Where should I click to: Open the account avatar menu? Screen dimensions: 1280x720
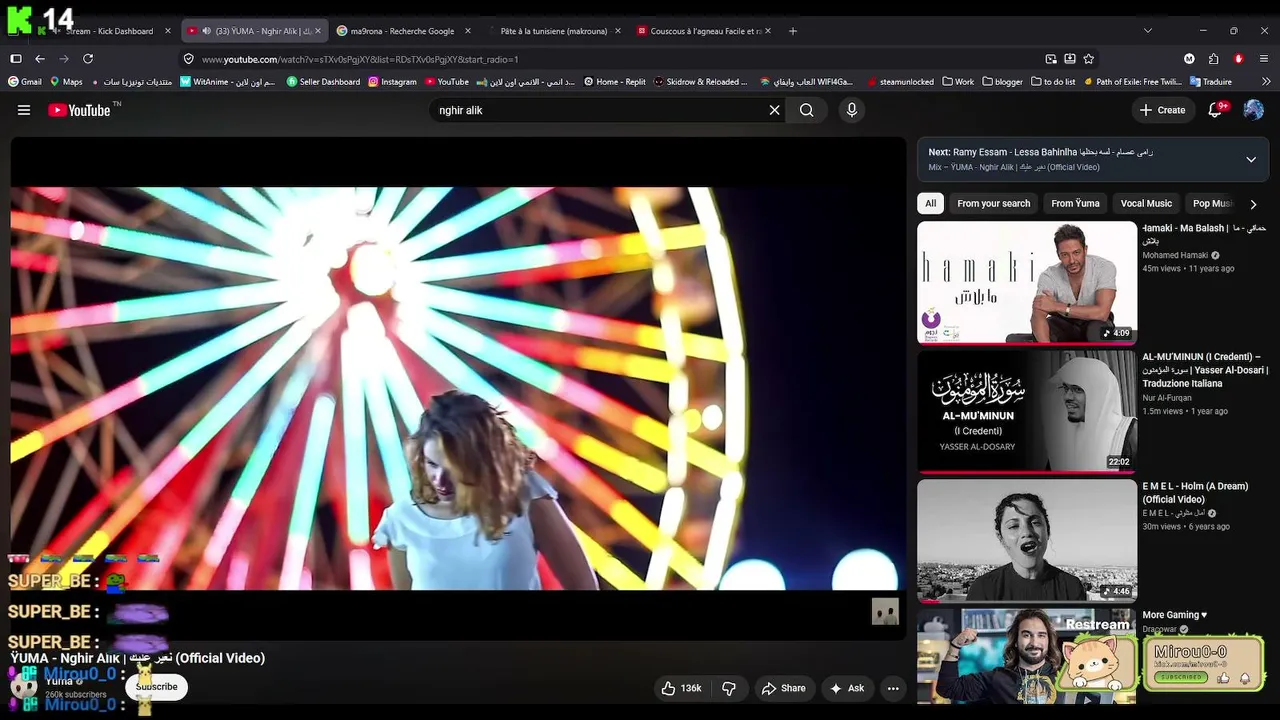1253,110
